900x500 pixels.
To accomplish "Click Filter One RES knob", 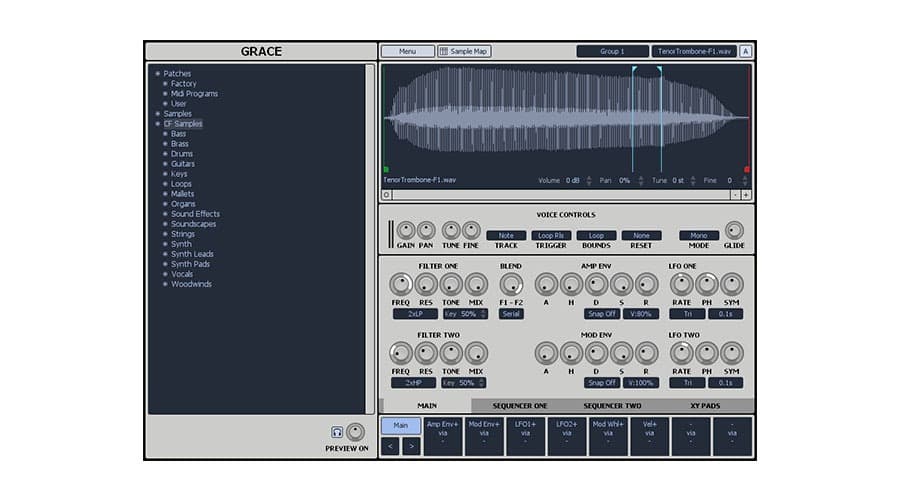I will [426, 284].
